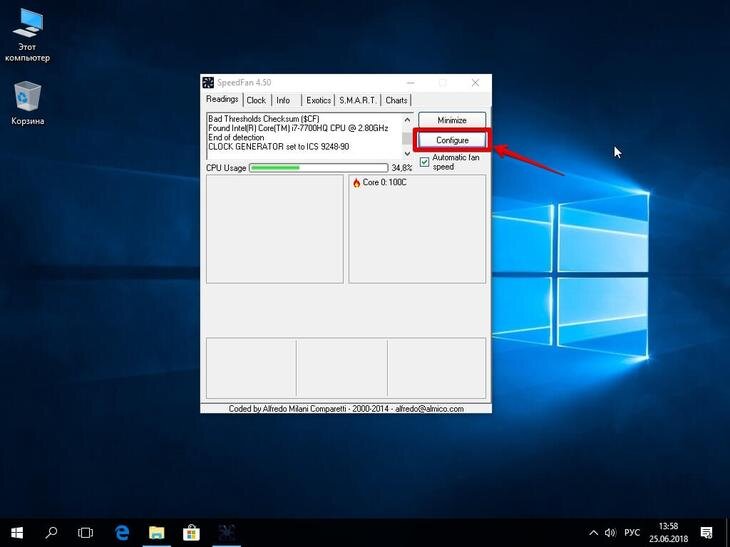Click the flame icon next to Core 0

(357, 182)
